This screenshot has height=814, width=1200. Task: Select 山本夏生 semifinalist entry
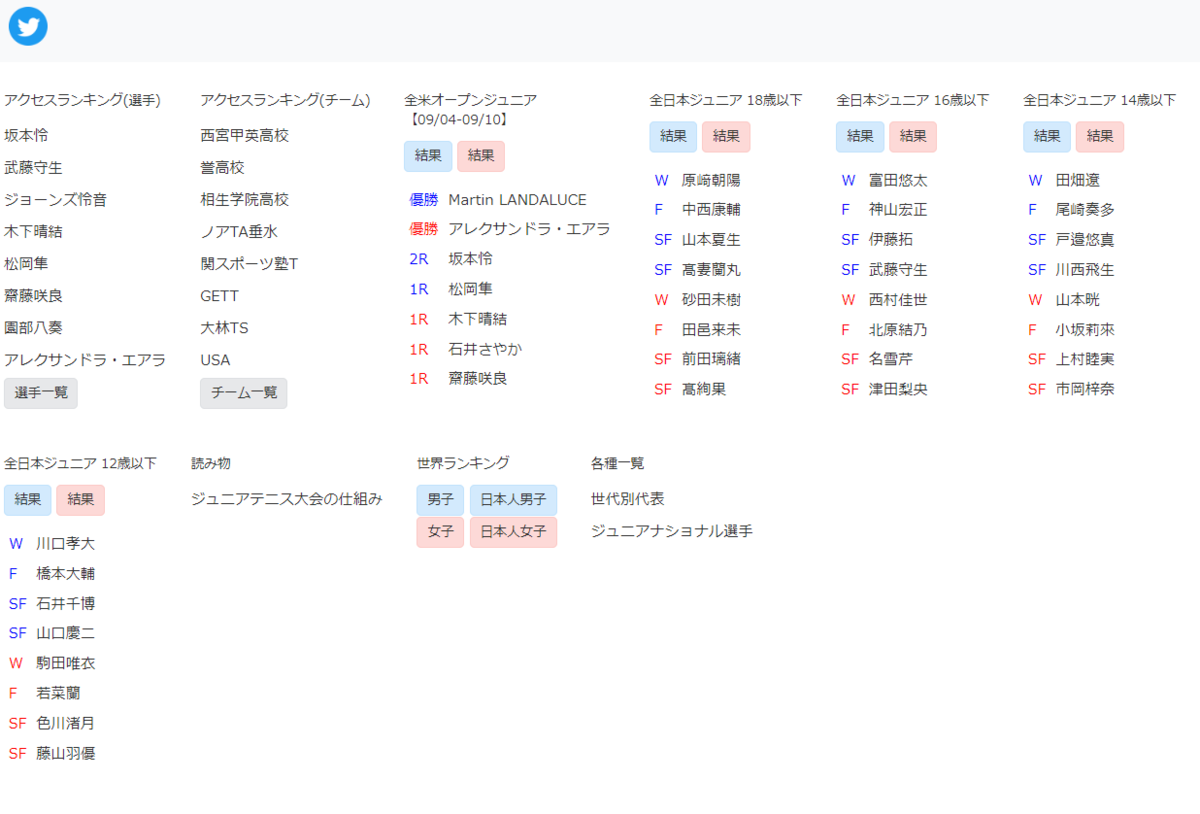(711, 240)
